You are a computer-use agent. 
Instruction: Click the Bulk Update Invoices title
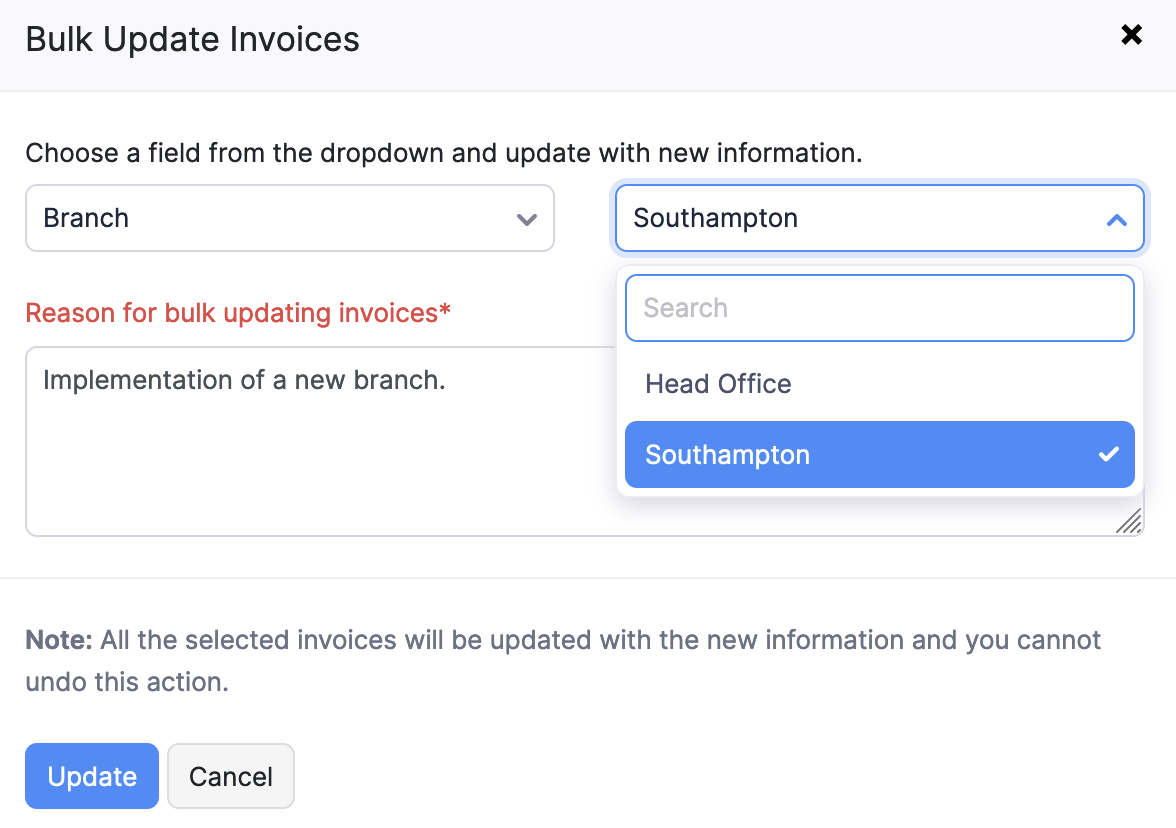pos(192,39)
